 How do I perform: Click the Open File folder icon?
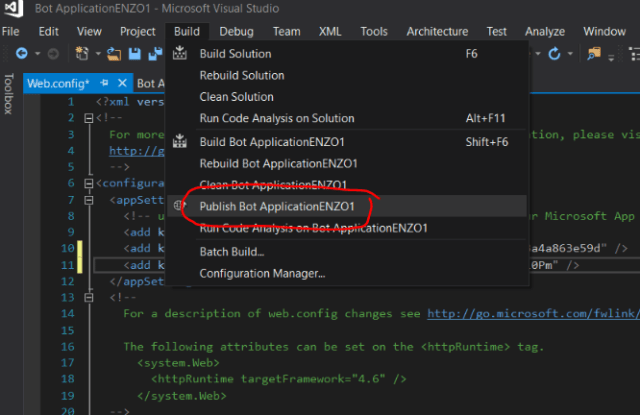[x=114, y=53]
